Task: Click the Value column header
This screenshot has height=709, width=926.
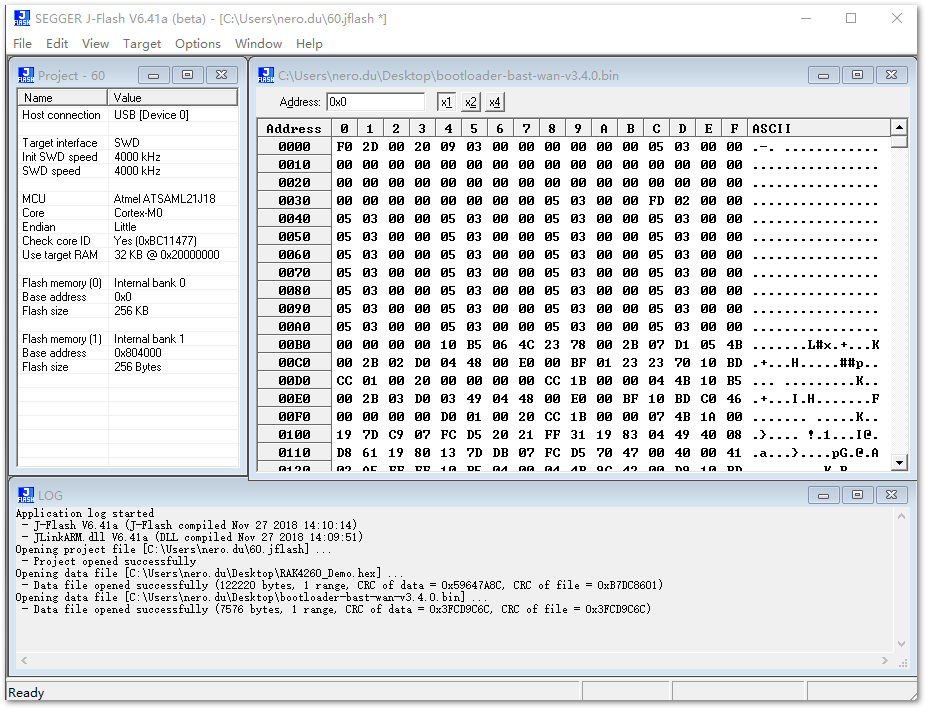Action: click(172, 97)
